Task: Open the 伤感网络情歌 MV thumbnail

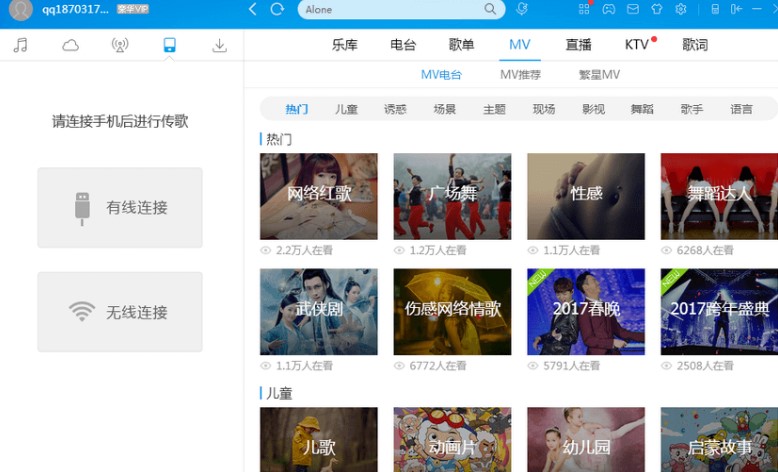Action: (452, 312)
